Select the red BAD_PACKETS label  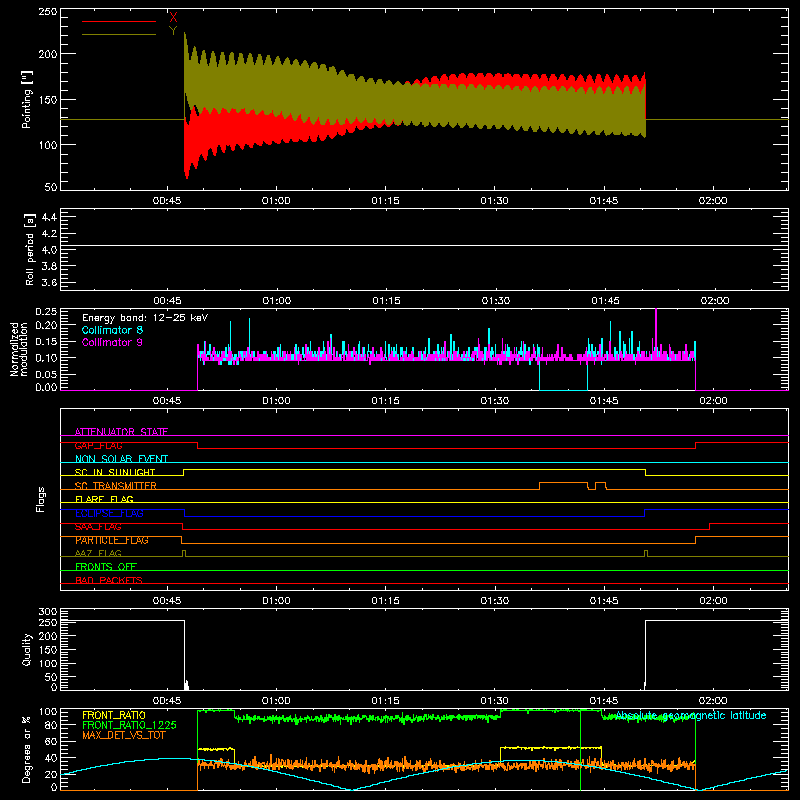tap(109, 580)
